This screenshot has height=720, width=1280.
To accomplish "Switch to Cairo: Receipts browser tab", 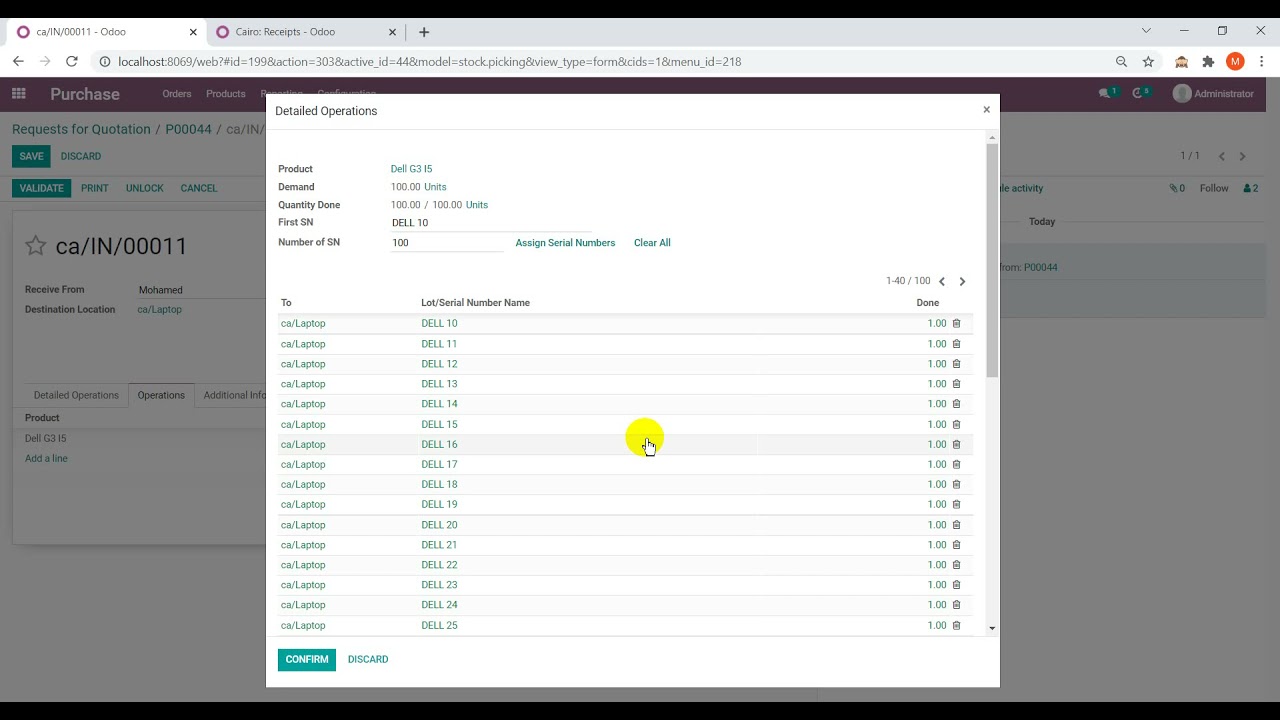I will [304, 32].
